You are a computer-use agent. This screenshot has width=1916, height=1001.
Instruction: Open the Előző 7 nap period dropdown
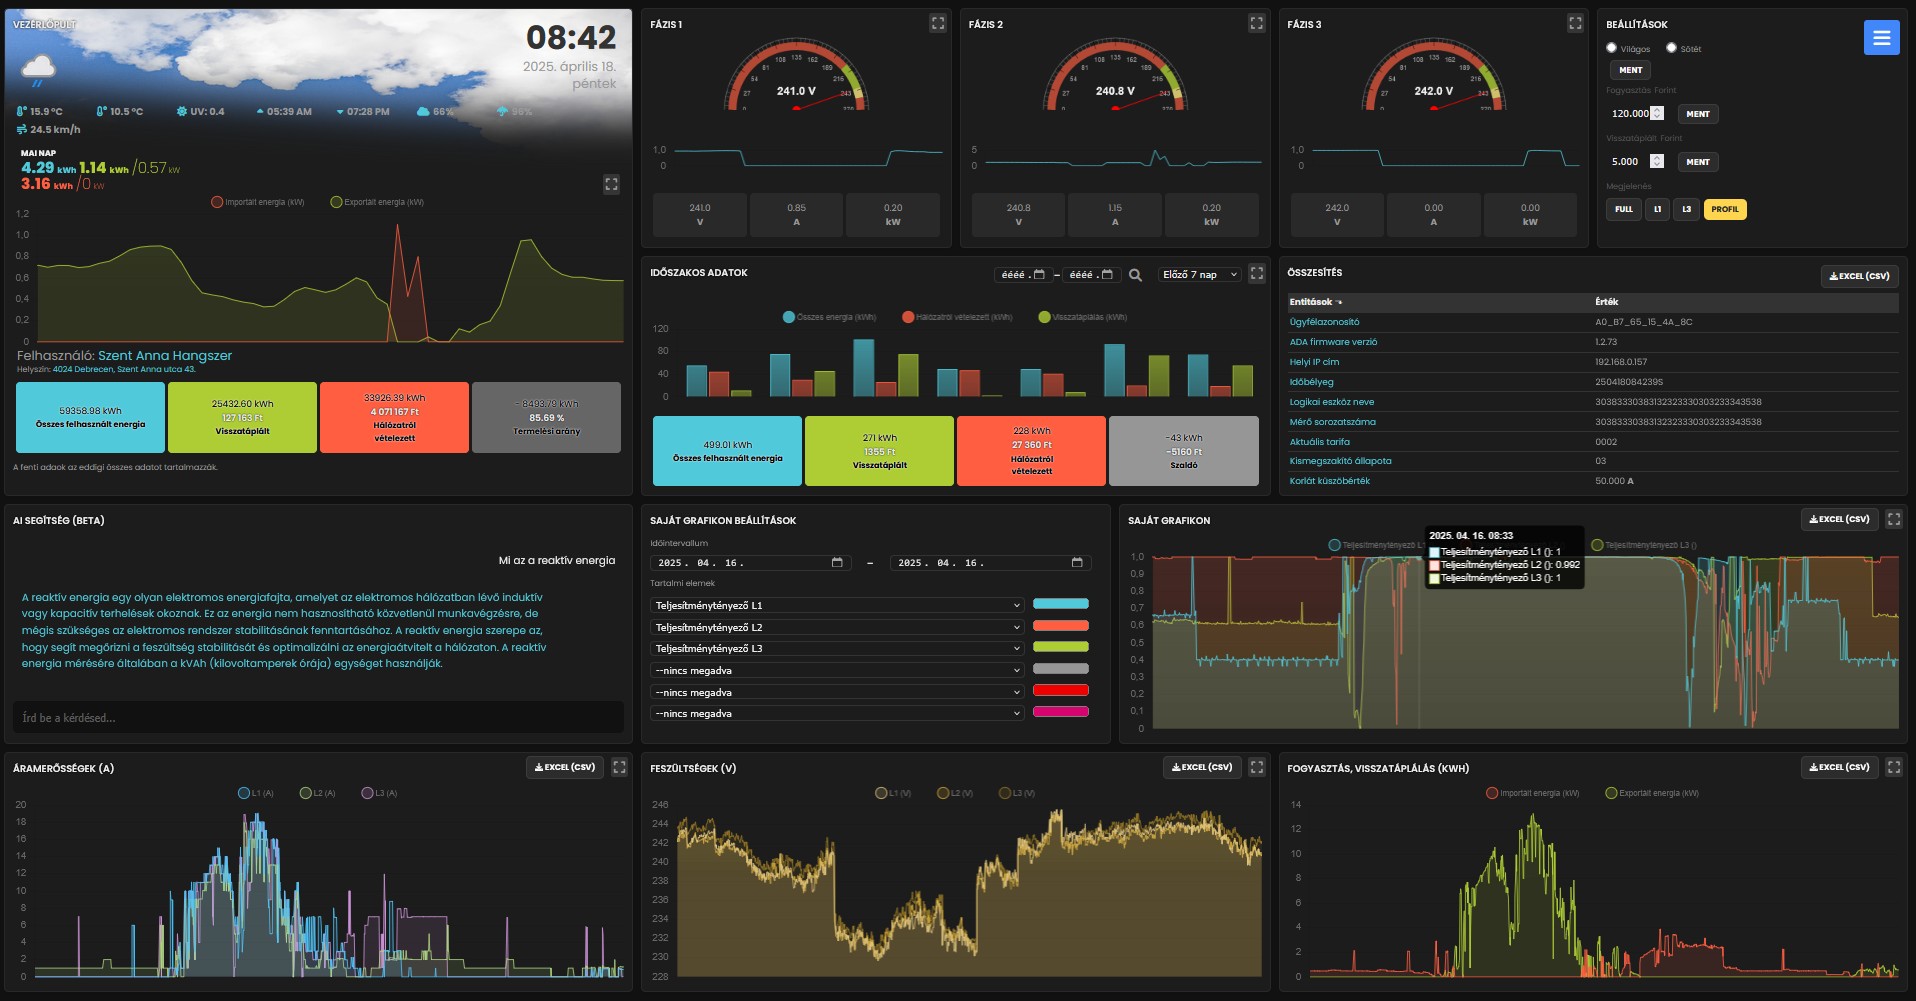click(x=1199, y=275)
